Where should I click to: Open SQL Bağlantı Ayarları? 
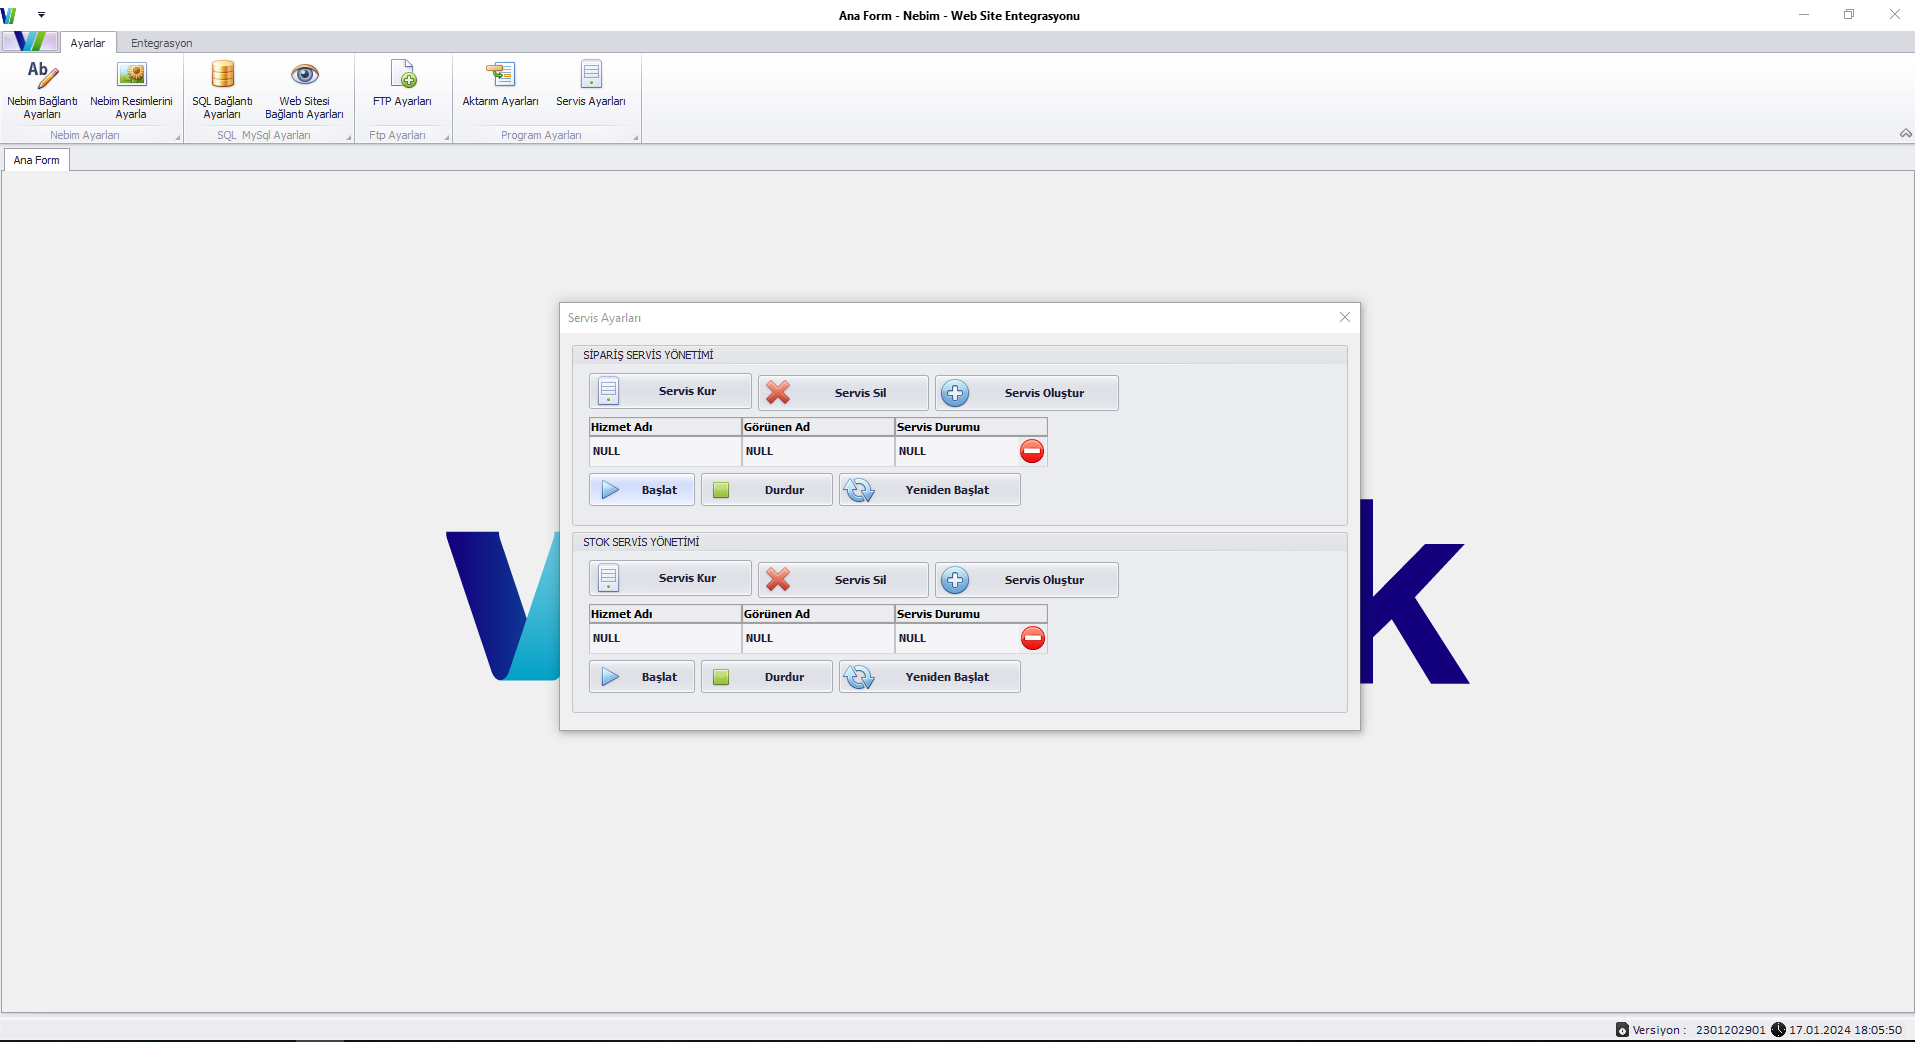click(222, 88)
